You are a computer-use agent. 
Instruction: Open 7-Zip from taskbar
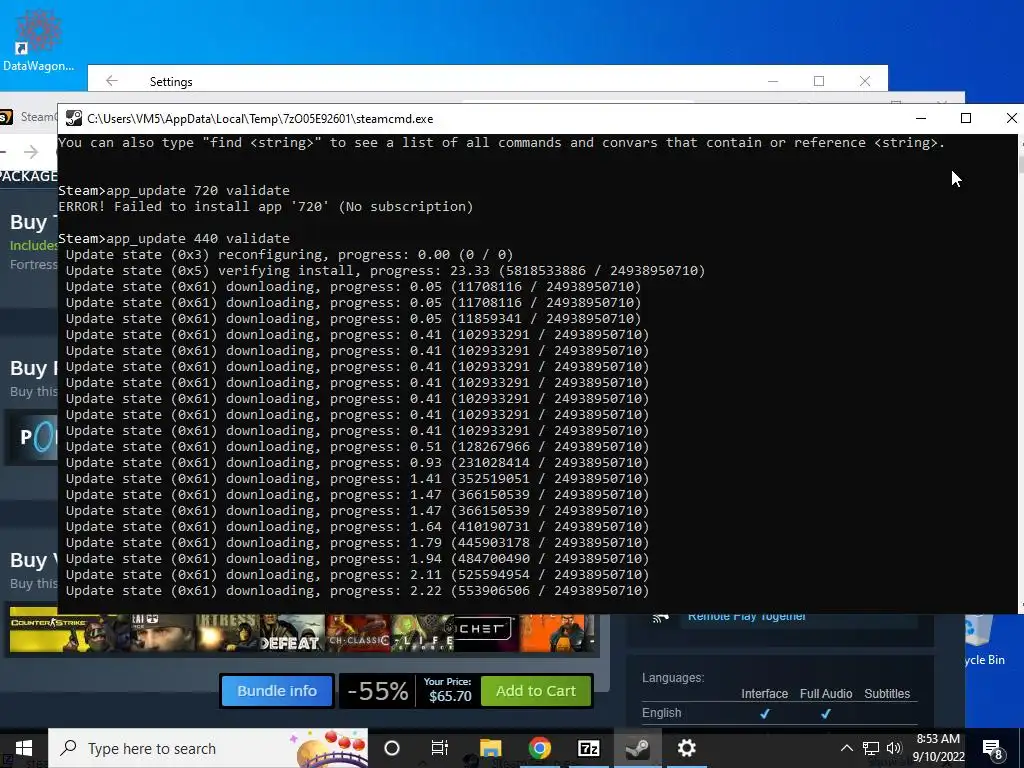(588, 748)
